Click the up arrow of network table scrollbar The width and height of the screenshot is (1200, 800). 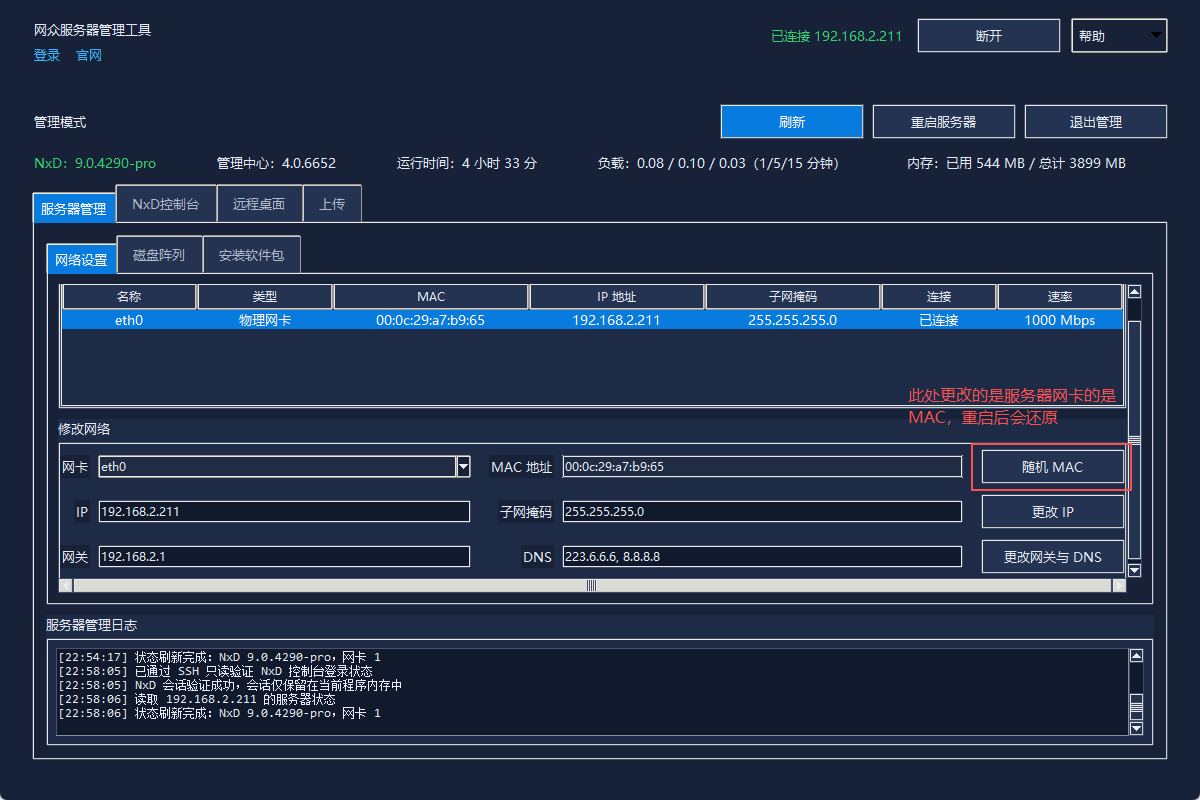coord(1134,292)
